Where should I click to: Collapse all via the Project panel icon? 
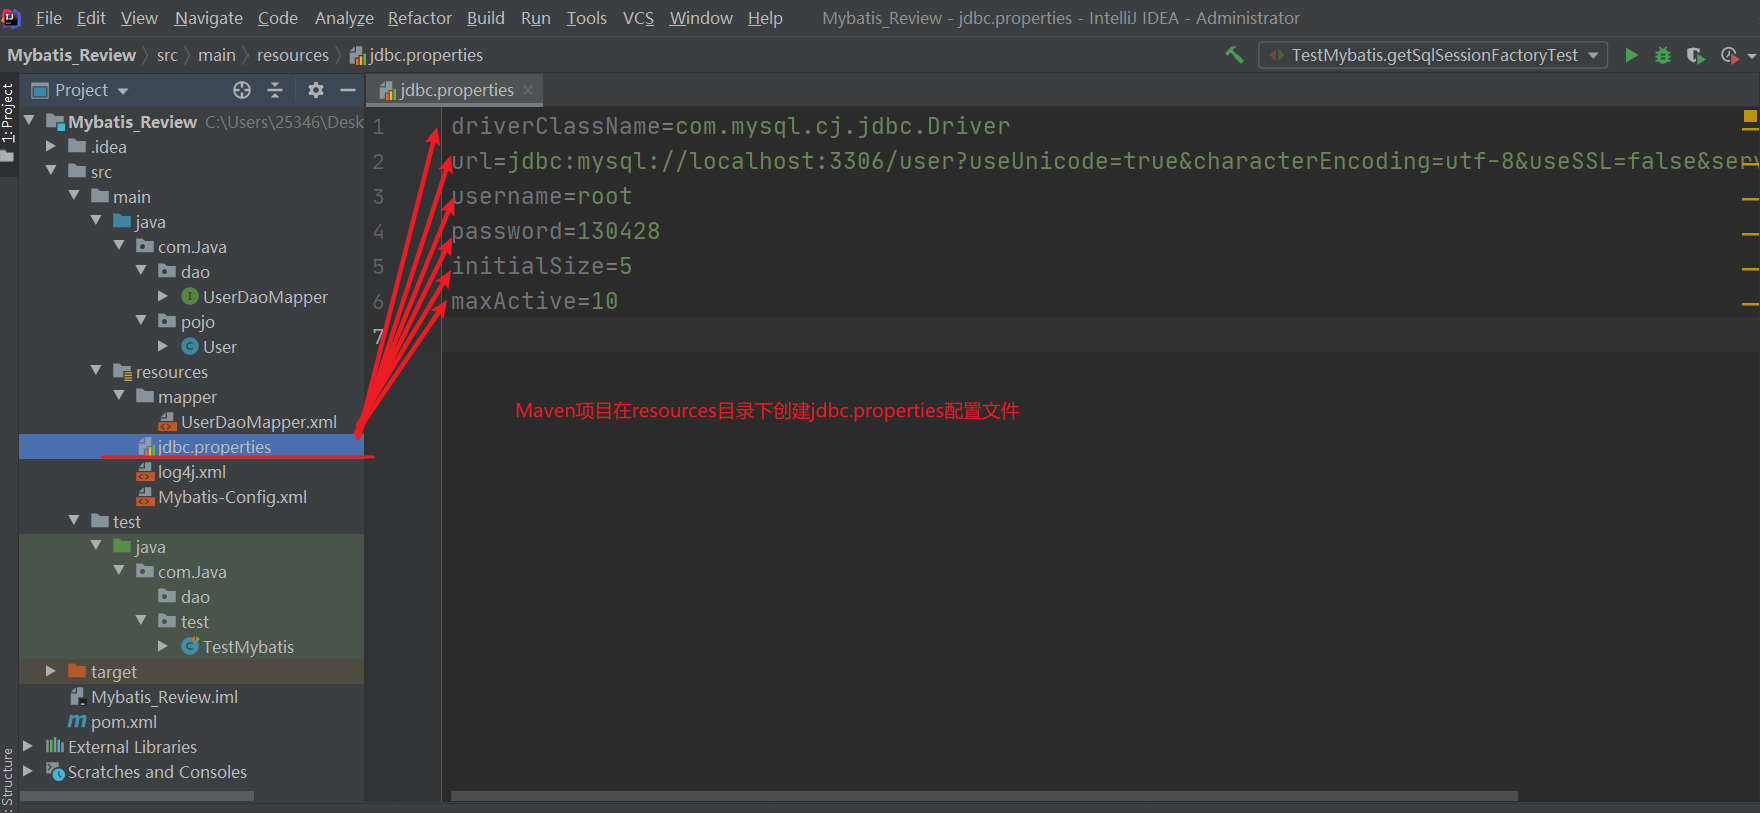coord(275,90)
